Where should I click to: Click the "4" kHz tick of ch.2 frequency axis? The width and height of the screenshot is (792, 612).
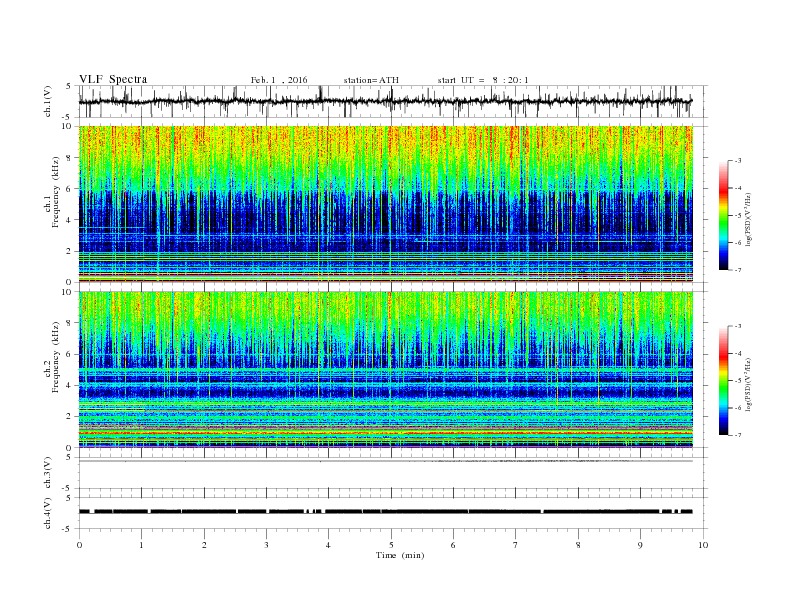(x=70, y=385)
